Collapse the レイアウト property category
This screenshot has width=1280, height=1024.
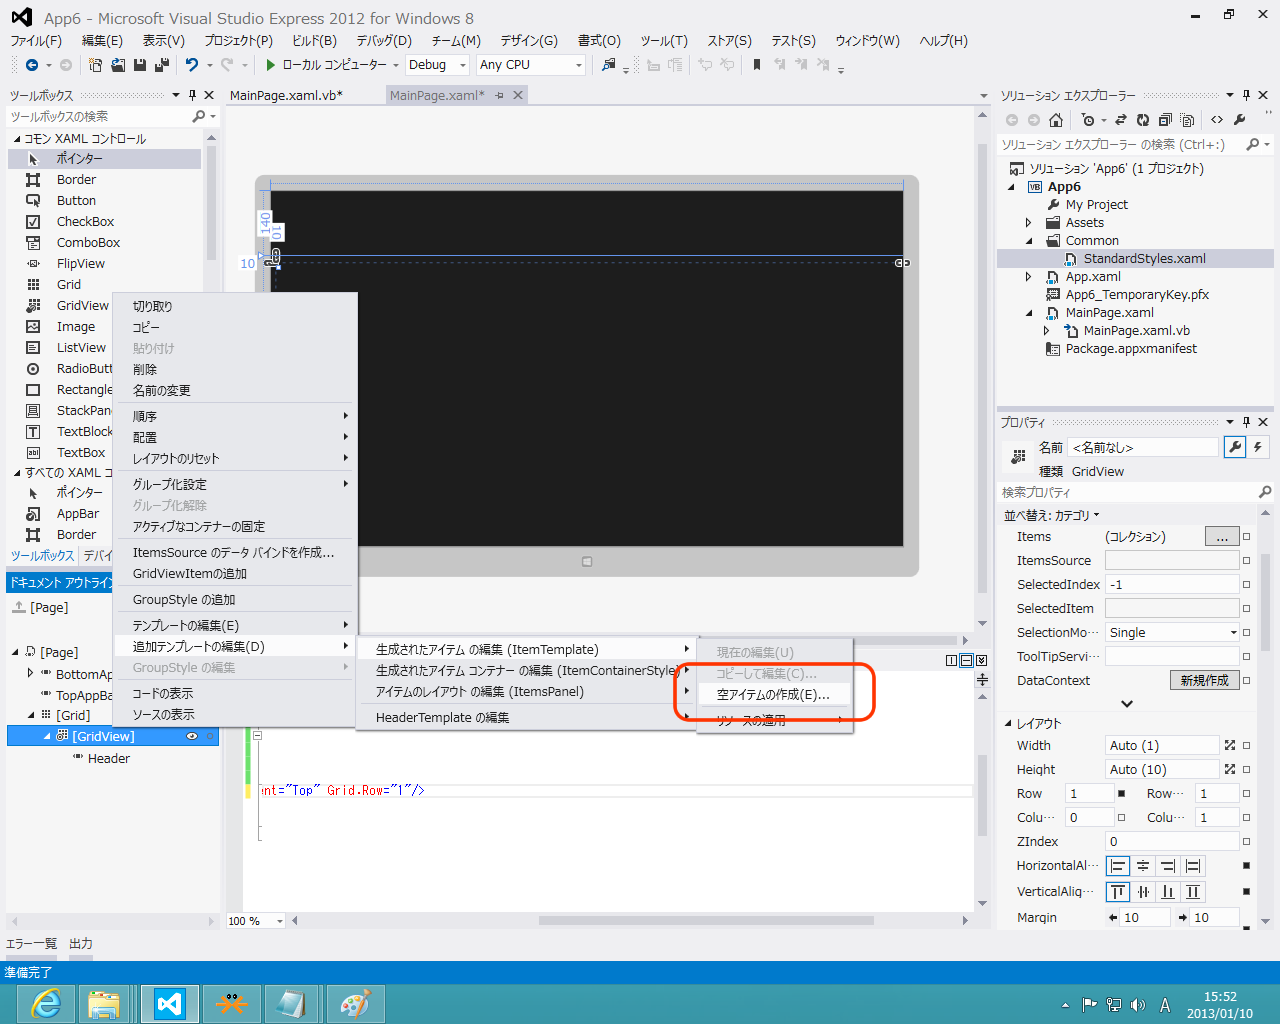coord(1008,723)
